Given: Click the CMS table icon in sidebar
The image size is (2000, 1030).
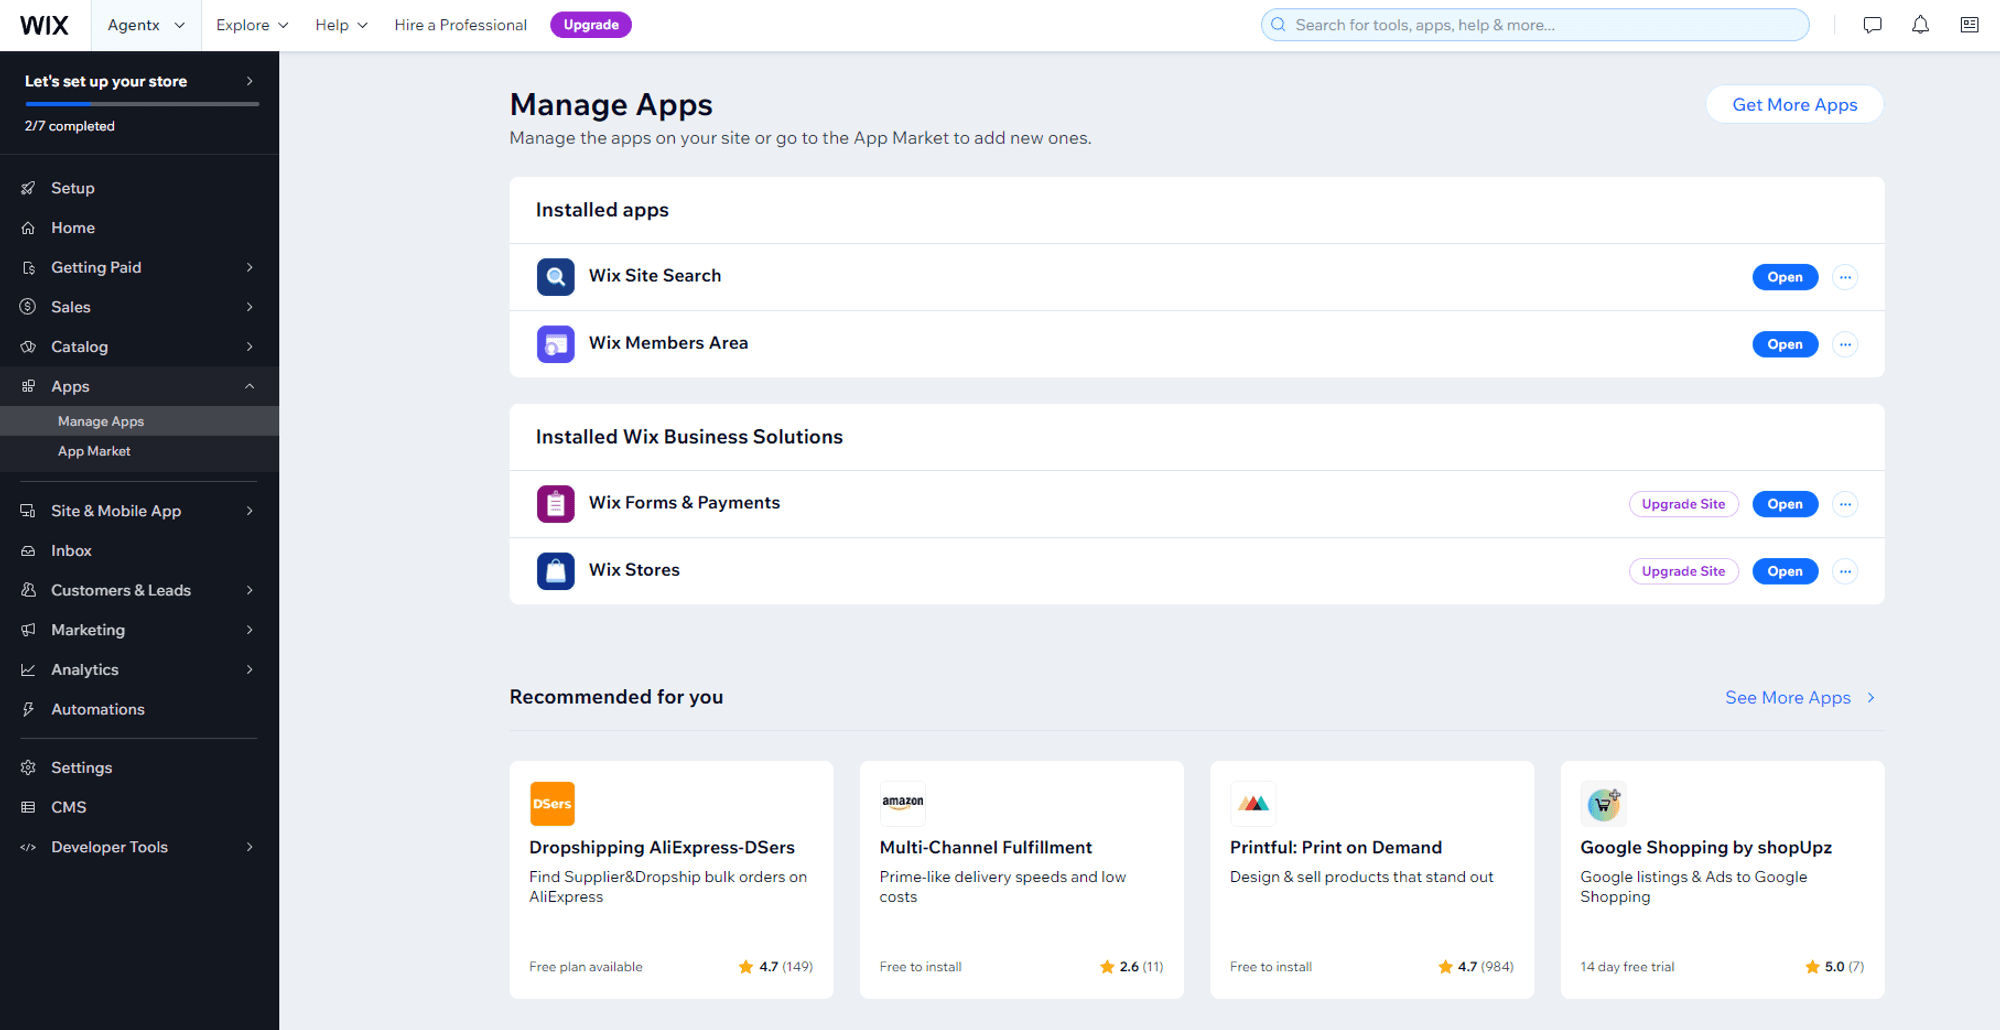Looking at the screenshot, I should (x=28, y=807).
